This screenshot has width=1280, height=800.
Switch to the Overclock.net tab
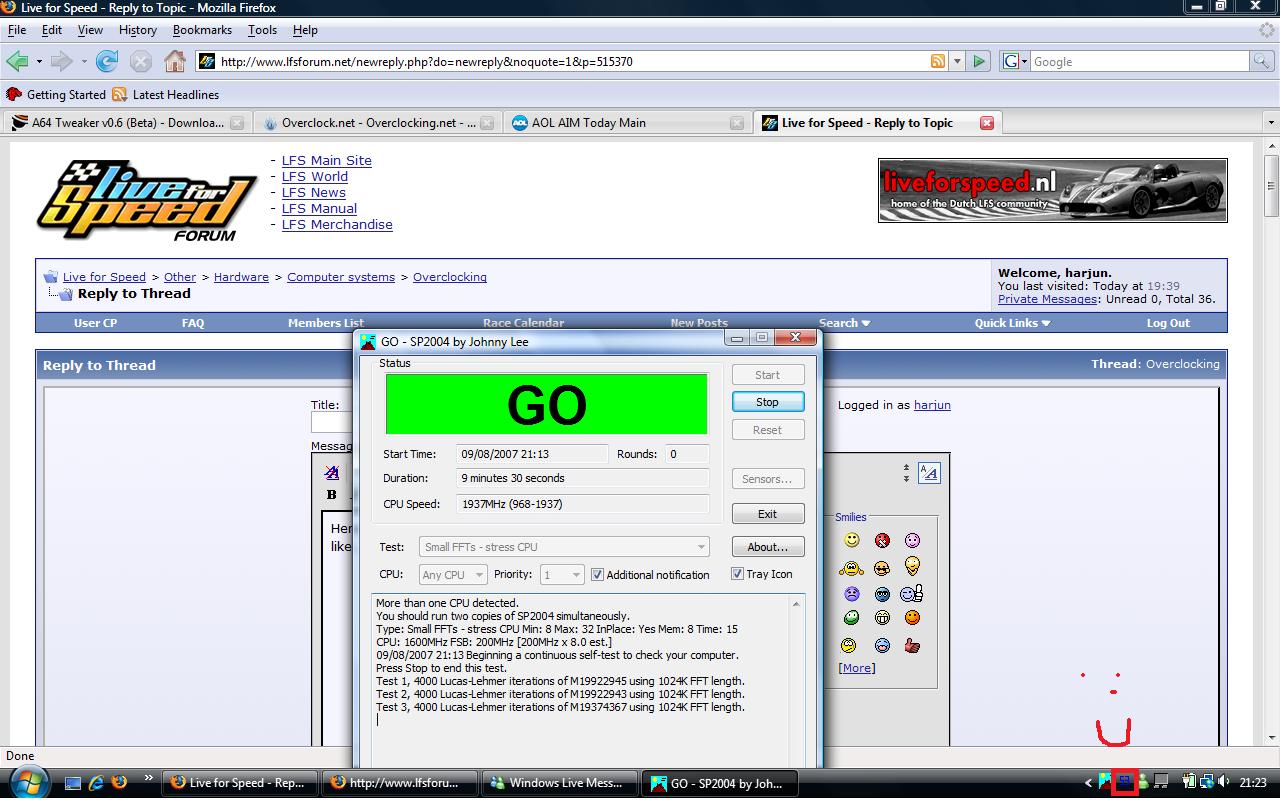377,123
